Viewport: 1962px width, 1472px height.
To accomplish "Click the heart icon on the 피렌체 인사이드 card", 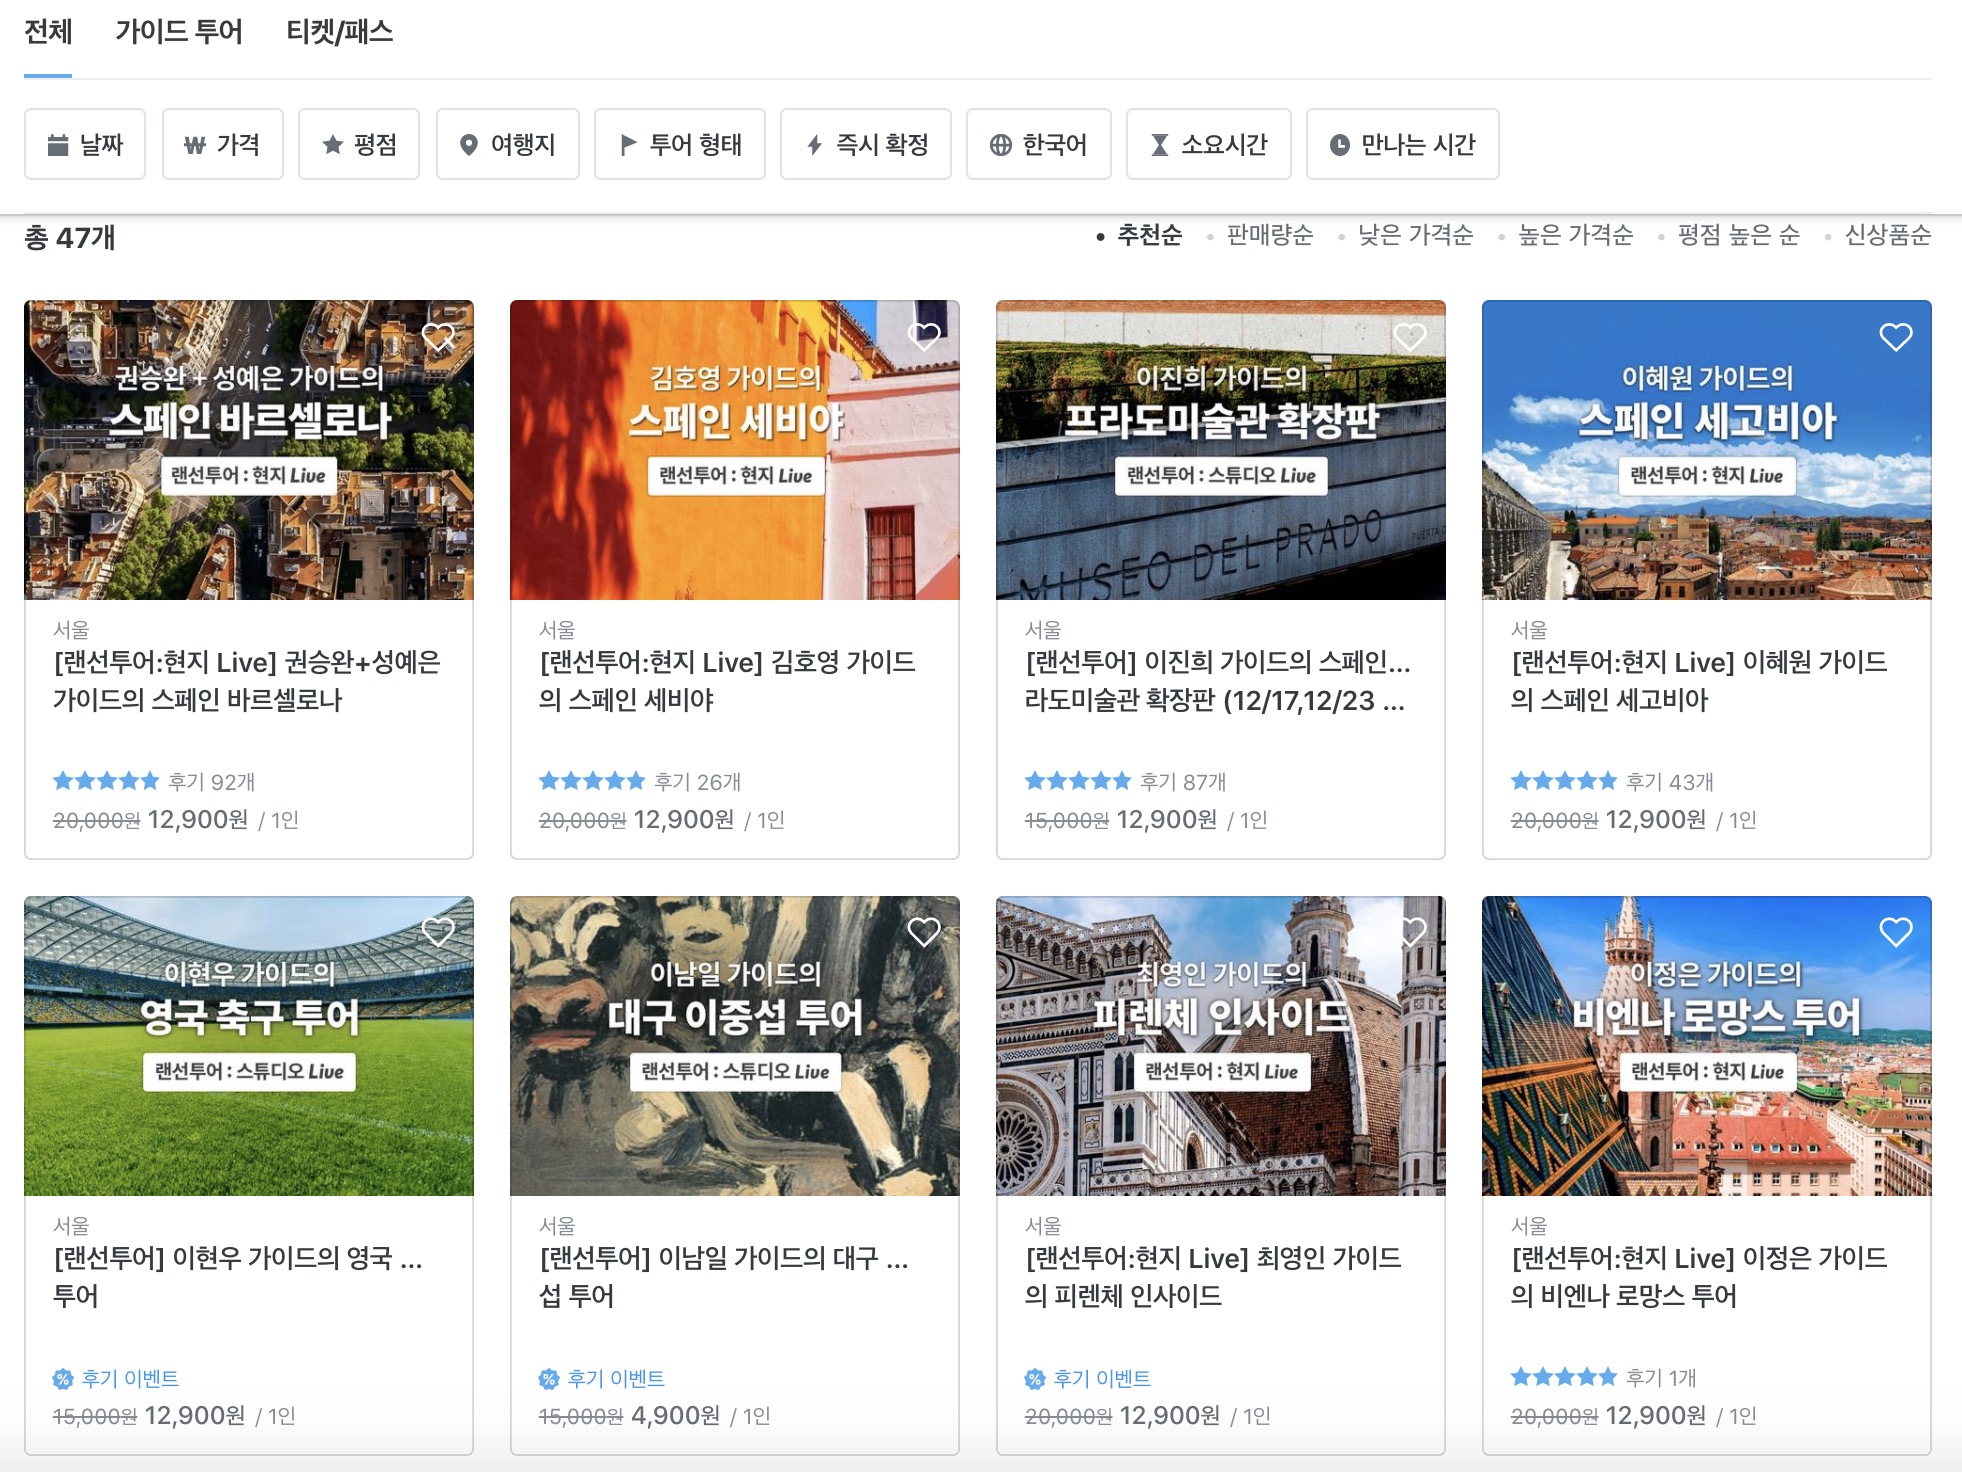I will [1410, 932].
